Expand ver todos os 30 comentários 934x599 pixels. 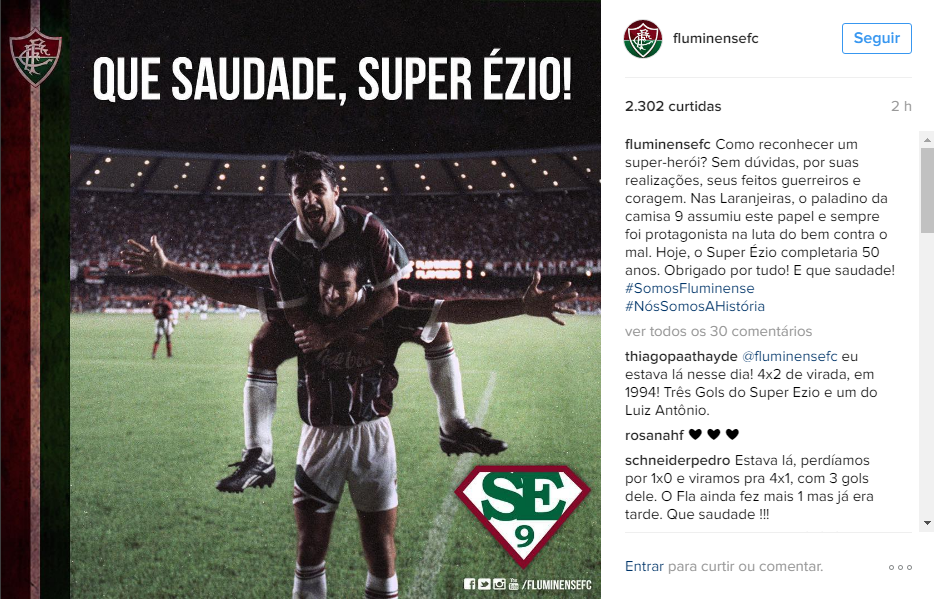(x=718, y=331)
